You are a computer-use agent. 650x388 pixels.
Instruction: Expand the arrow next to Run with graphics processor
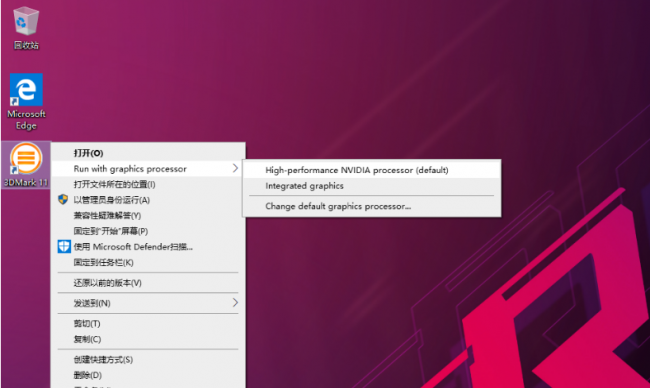235,168
